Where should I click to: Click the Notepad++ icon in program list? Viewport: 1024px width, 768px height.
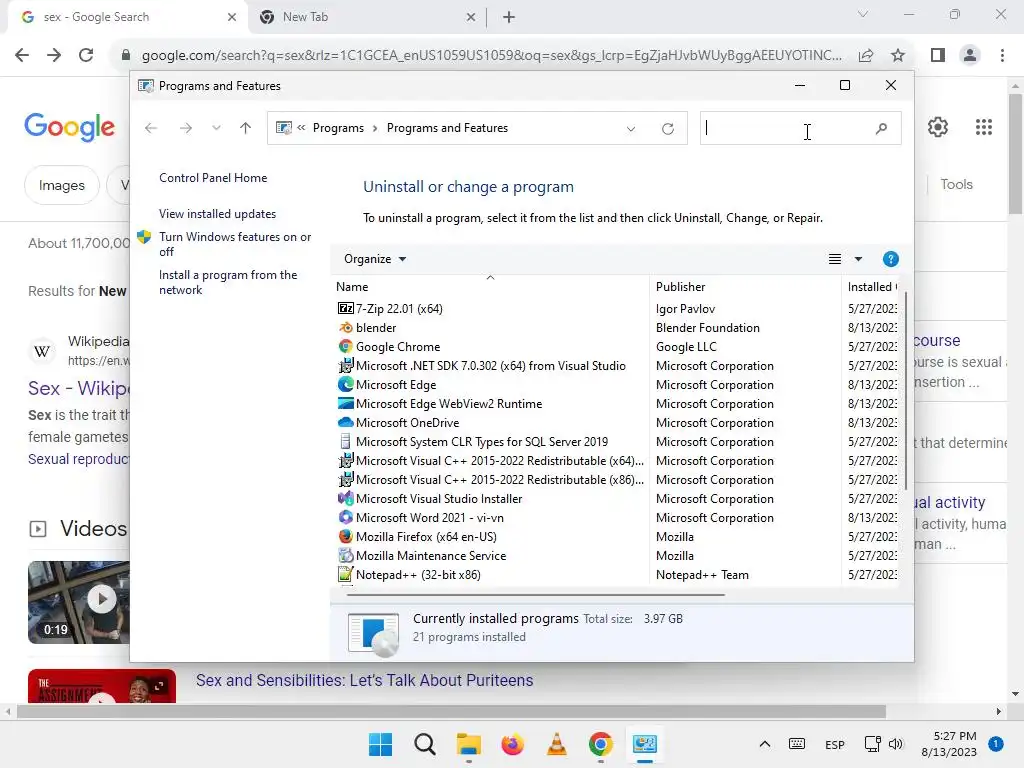point(345,575)
